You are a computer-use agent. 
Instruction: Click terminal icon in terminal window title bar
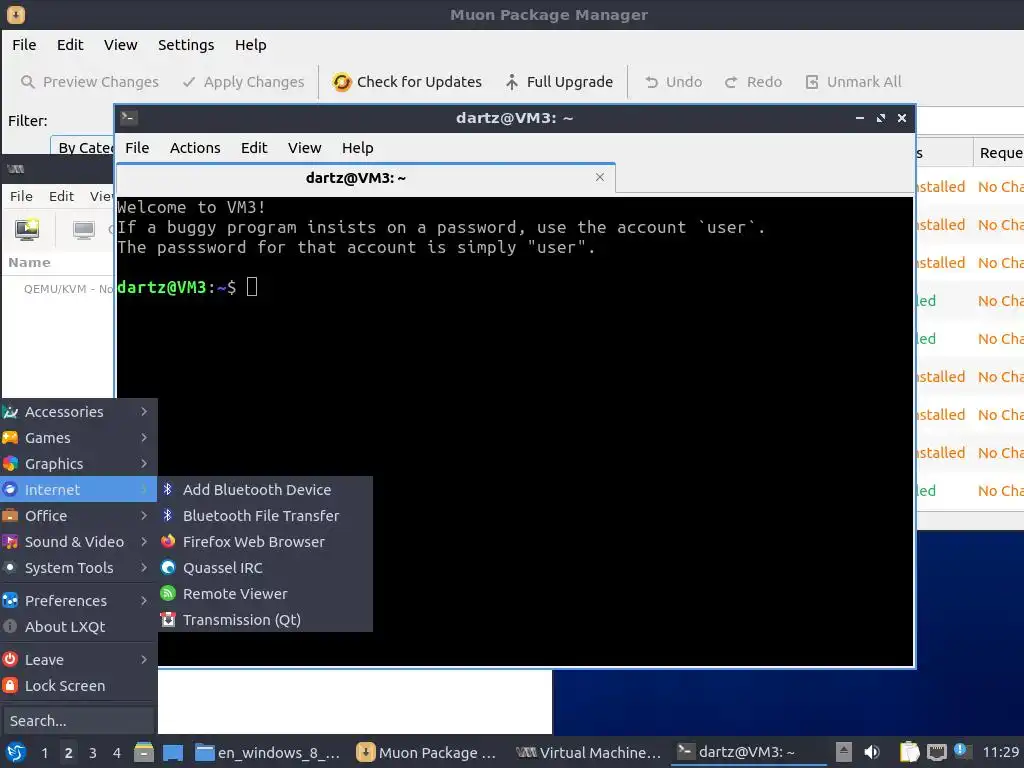128,118
